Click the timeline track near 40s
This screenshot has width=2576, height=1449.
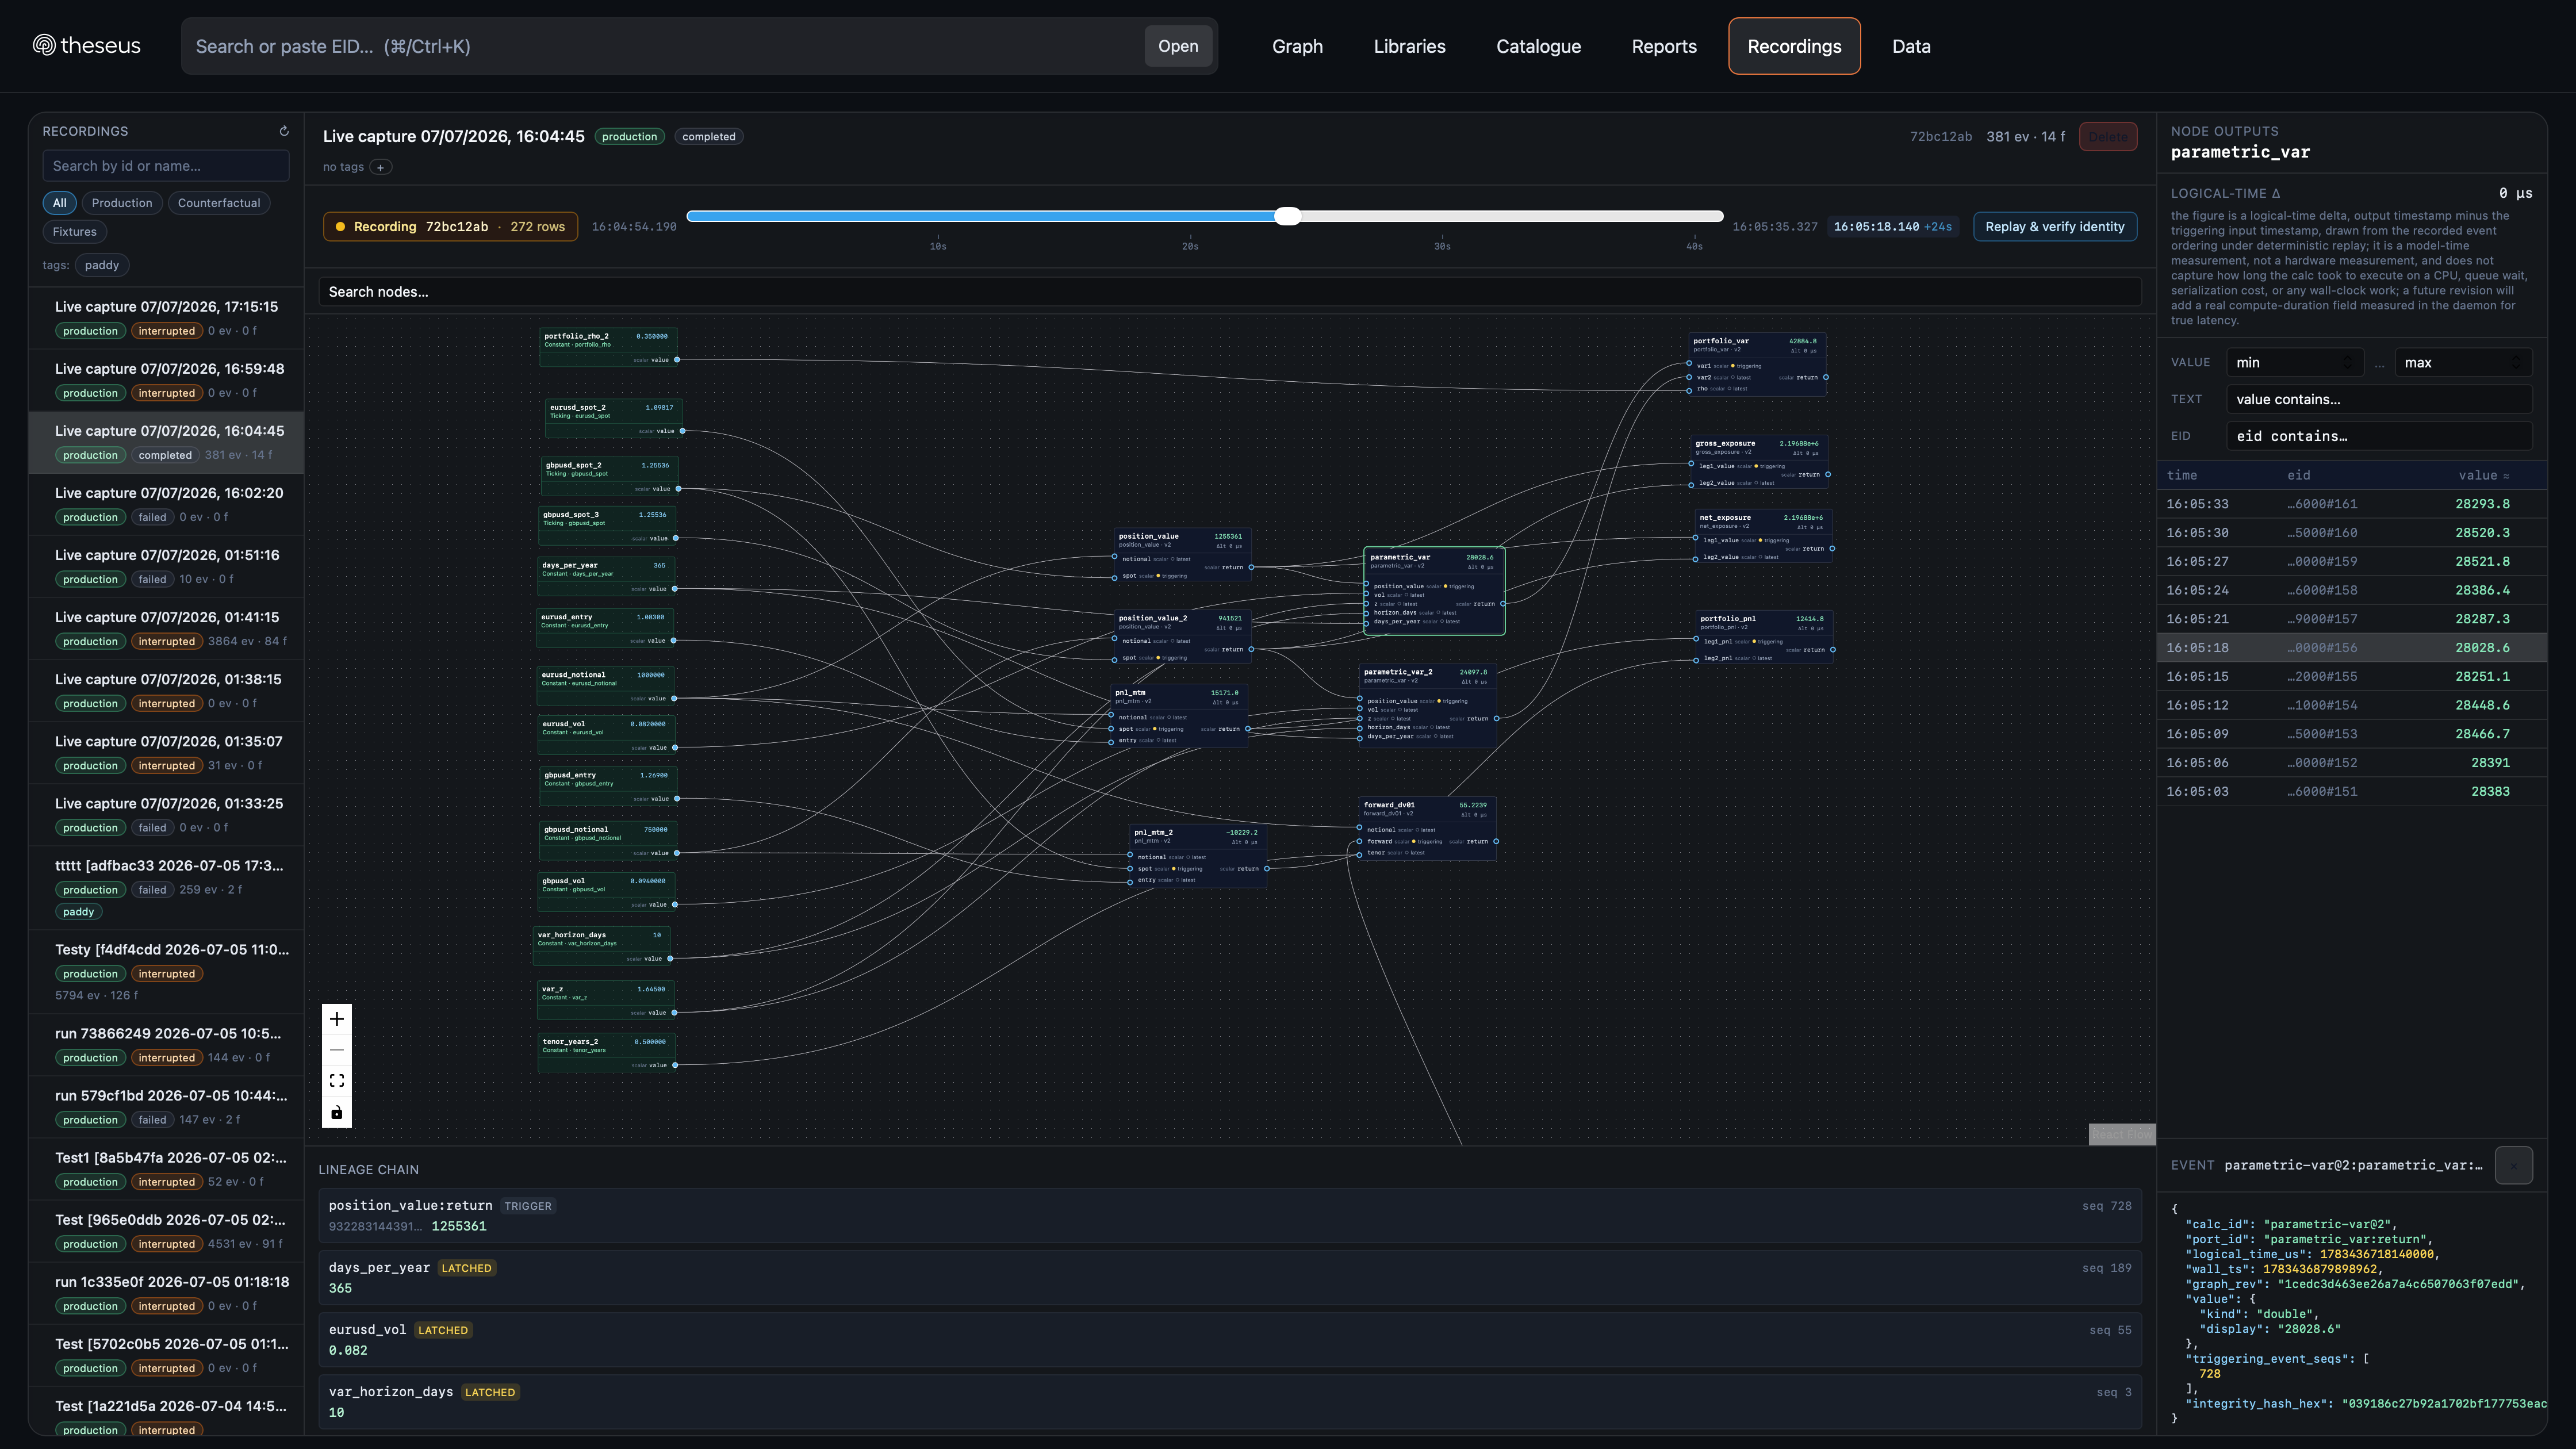pyautogui.click(x=1694, y=216)
